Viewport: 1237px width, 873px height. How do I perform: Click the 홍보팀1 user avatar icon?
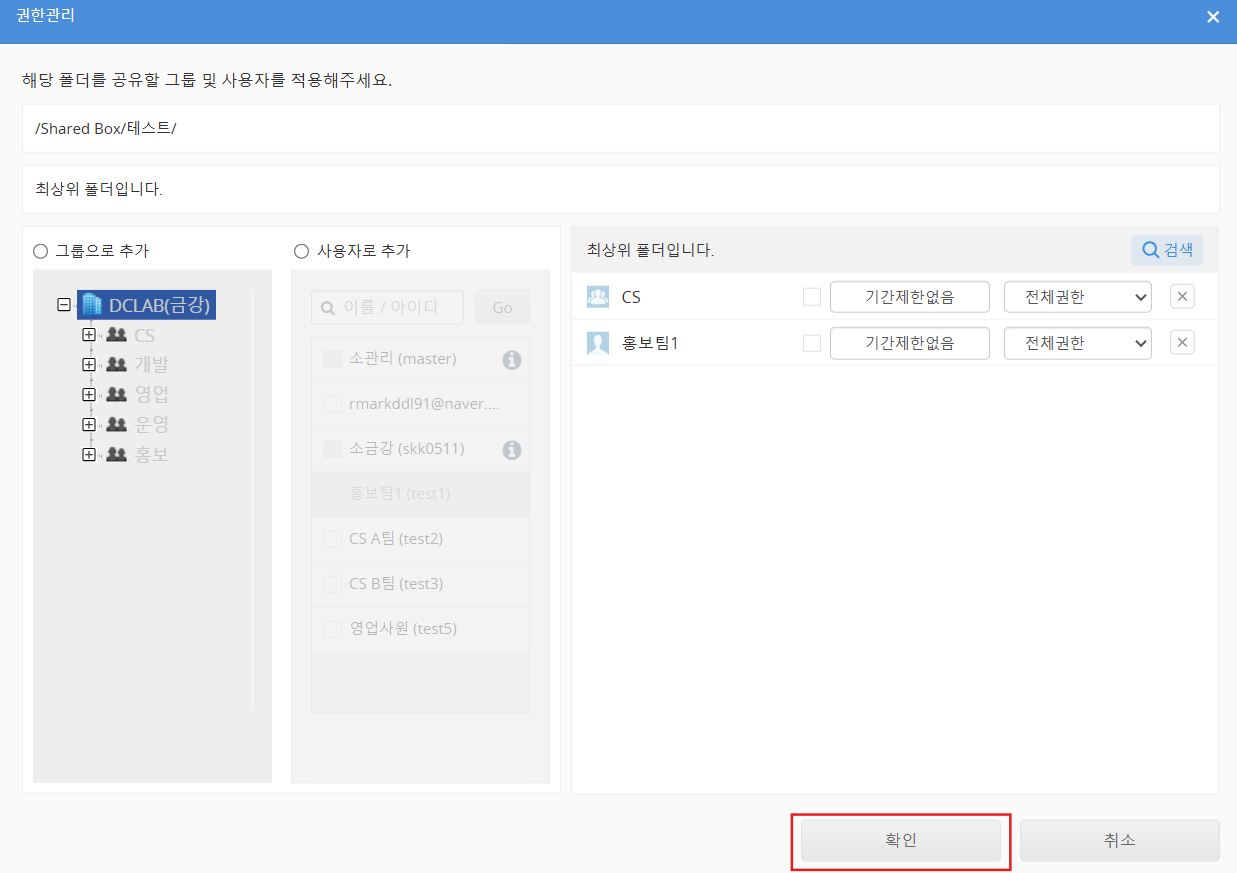point(598,343)
